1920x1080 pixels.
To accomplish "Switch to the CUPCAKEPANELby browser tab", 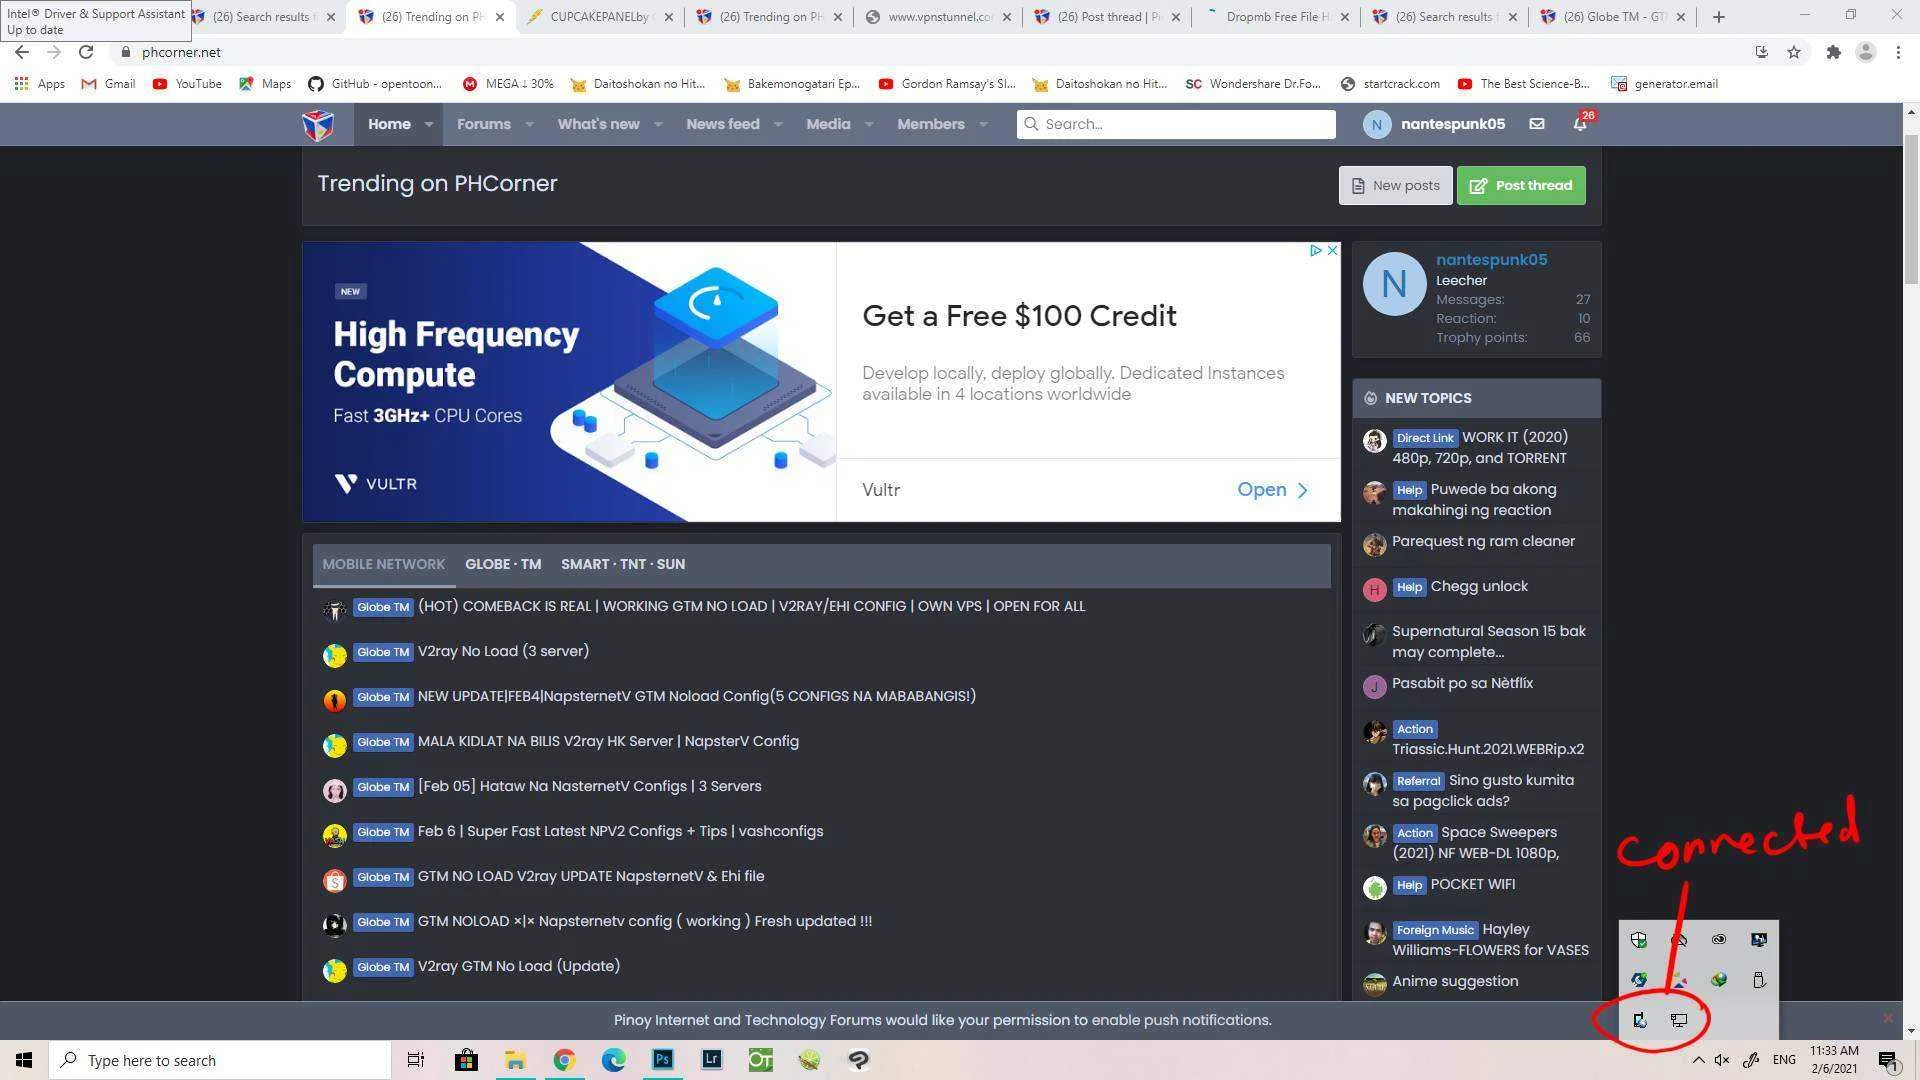I will pyautogui.click(x=598, y=17).
